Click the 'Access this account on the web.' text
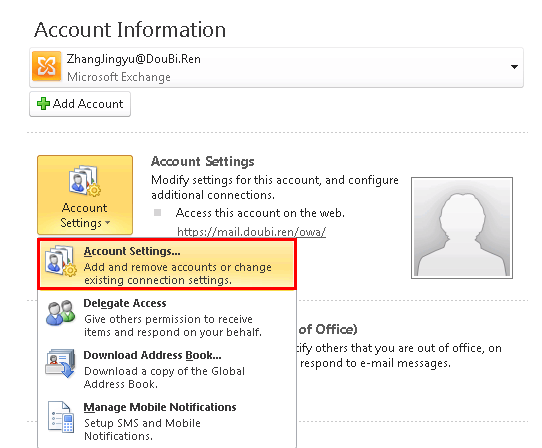542x448 pixels. pyautogui.click(x=260, y=213)
